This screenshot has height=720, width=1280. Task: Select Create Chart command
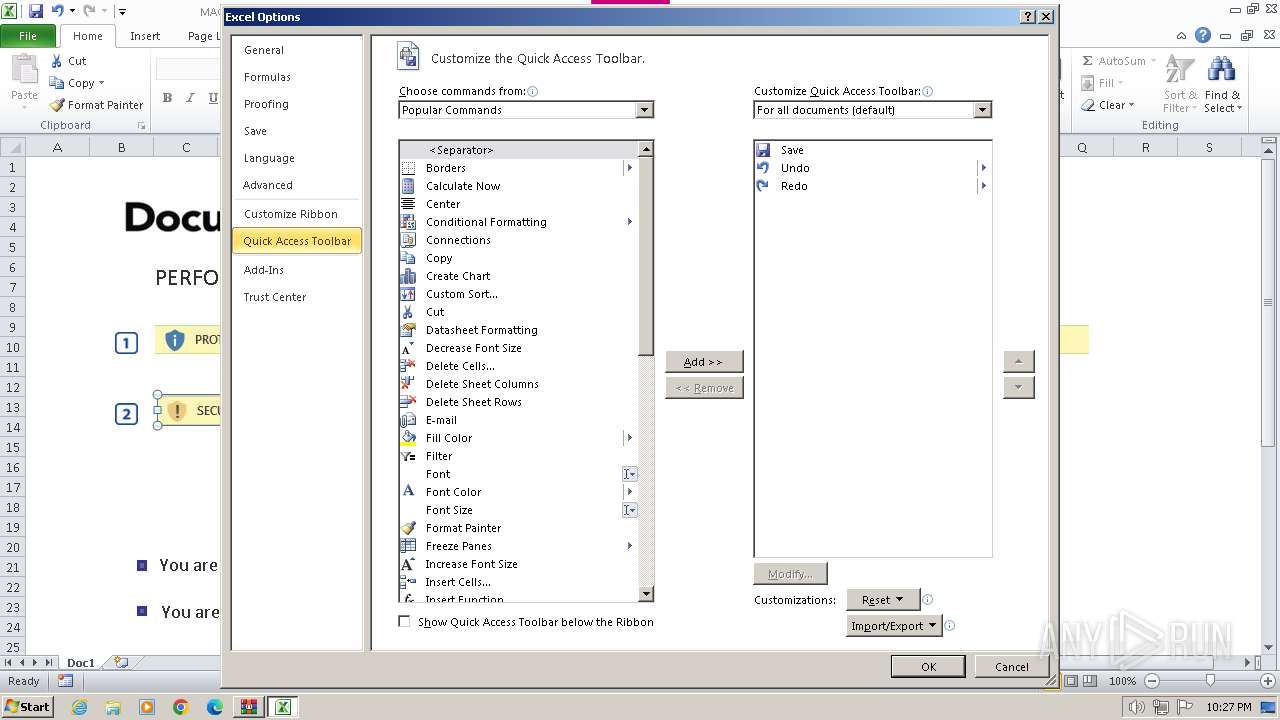[518, 276]
